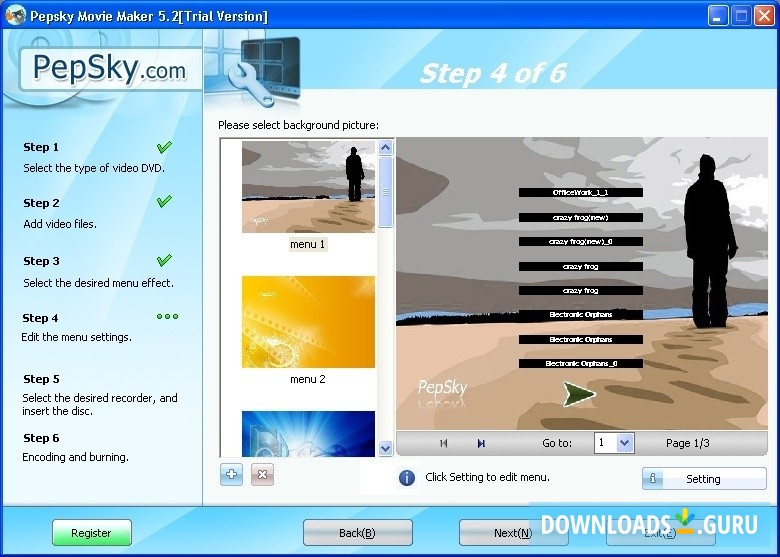Click the Step 1 green checkmark
Viewport: 780px width, 557px height.
click(164, 147)
